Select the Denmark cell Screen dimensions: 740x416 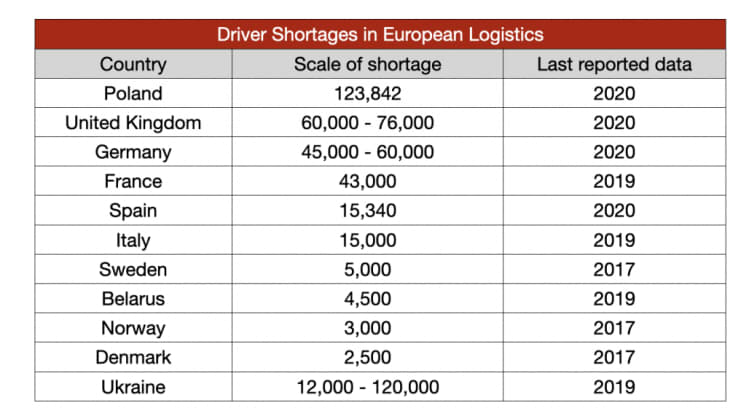[x=133, y=357]
